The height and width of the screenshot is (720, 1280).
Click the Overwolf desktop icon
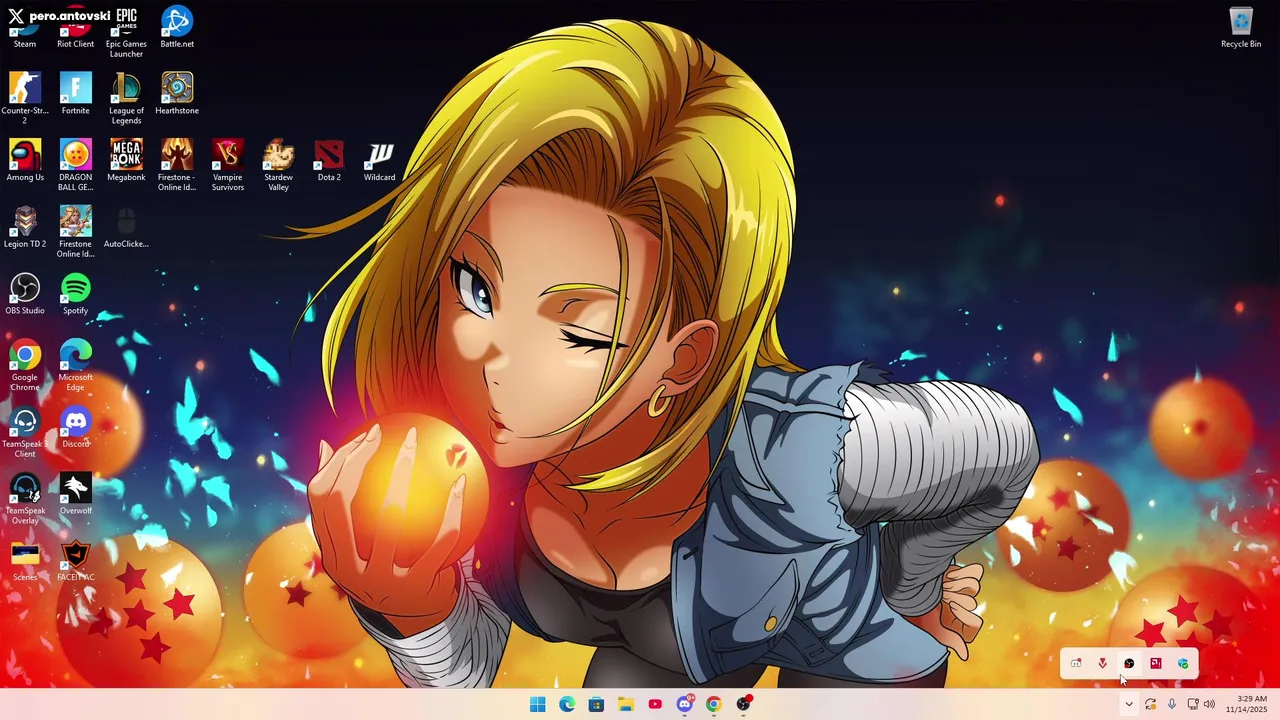75,494
